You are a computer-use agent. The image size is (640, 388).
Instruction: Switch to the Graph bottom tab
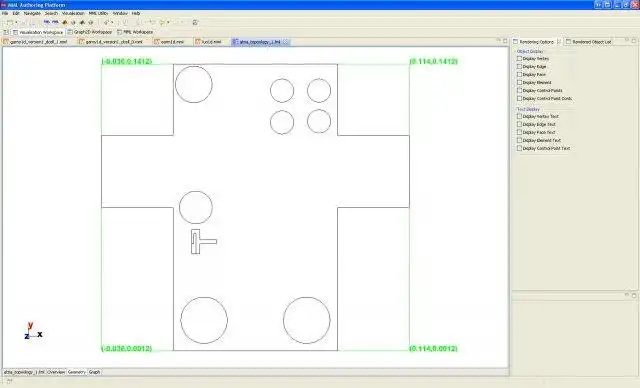[x=94, y=372]
